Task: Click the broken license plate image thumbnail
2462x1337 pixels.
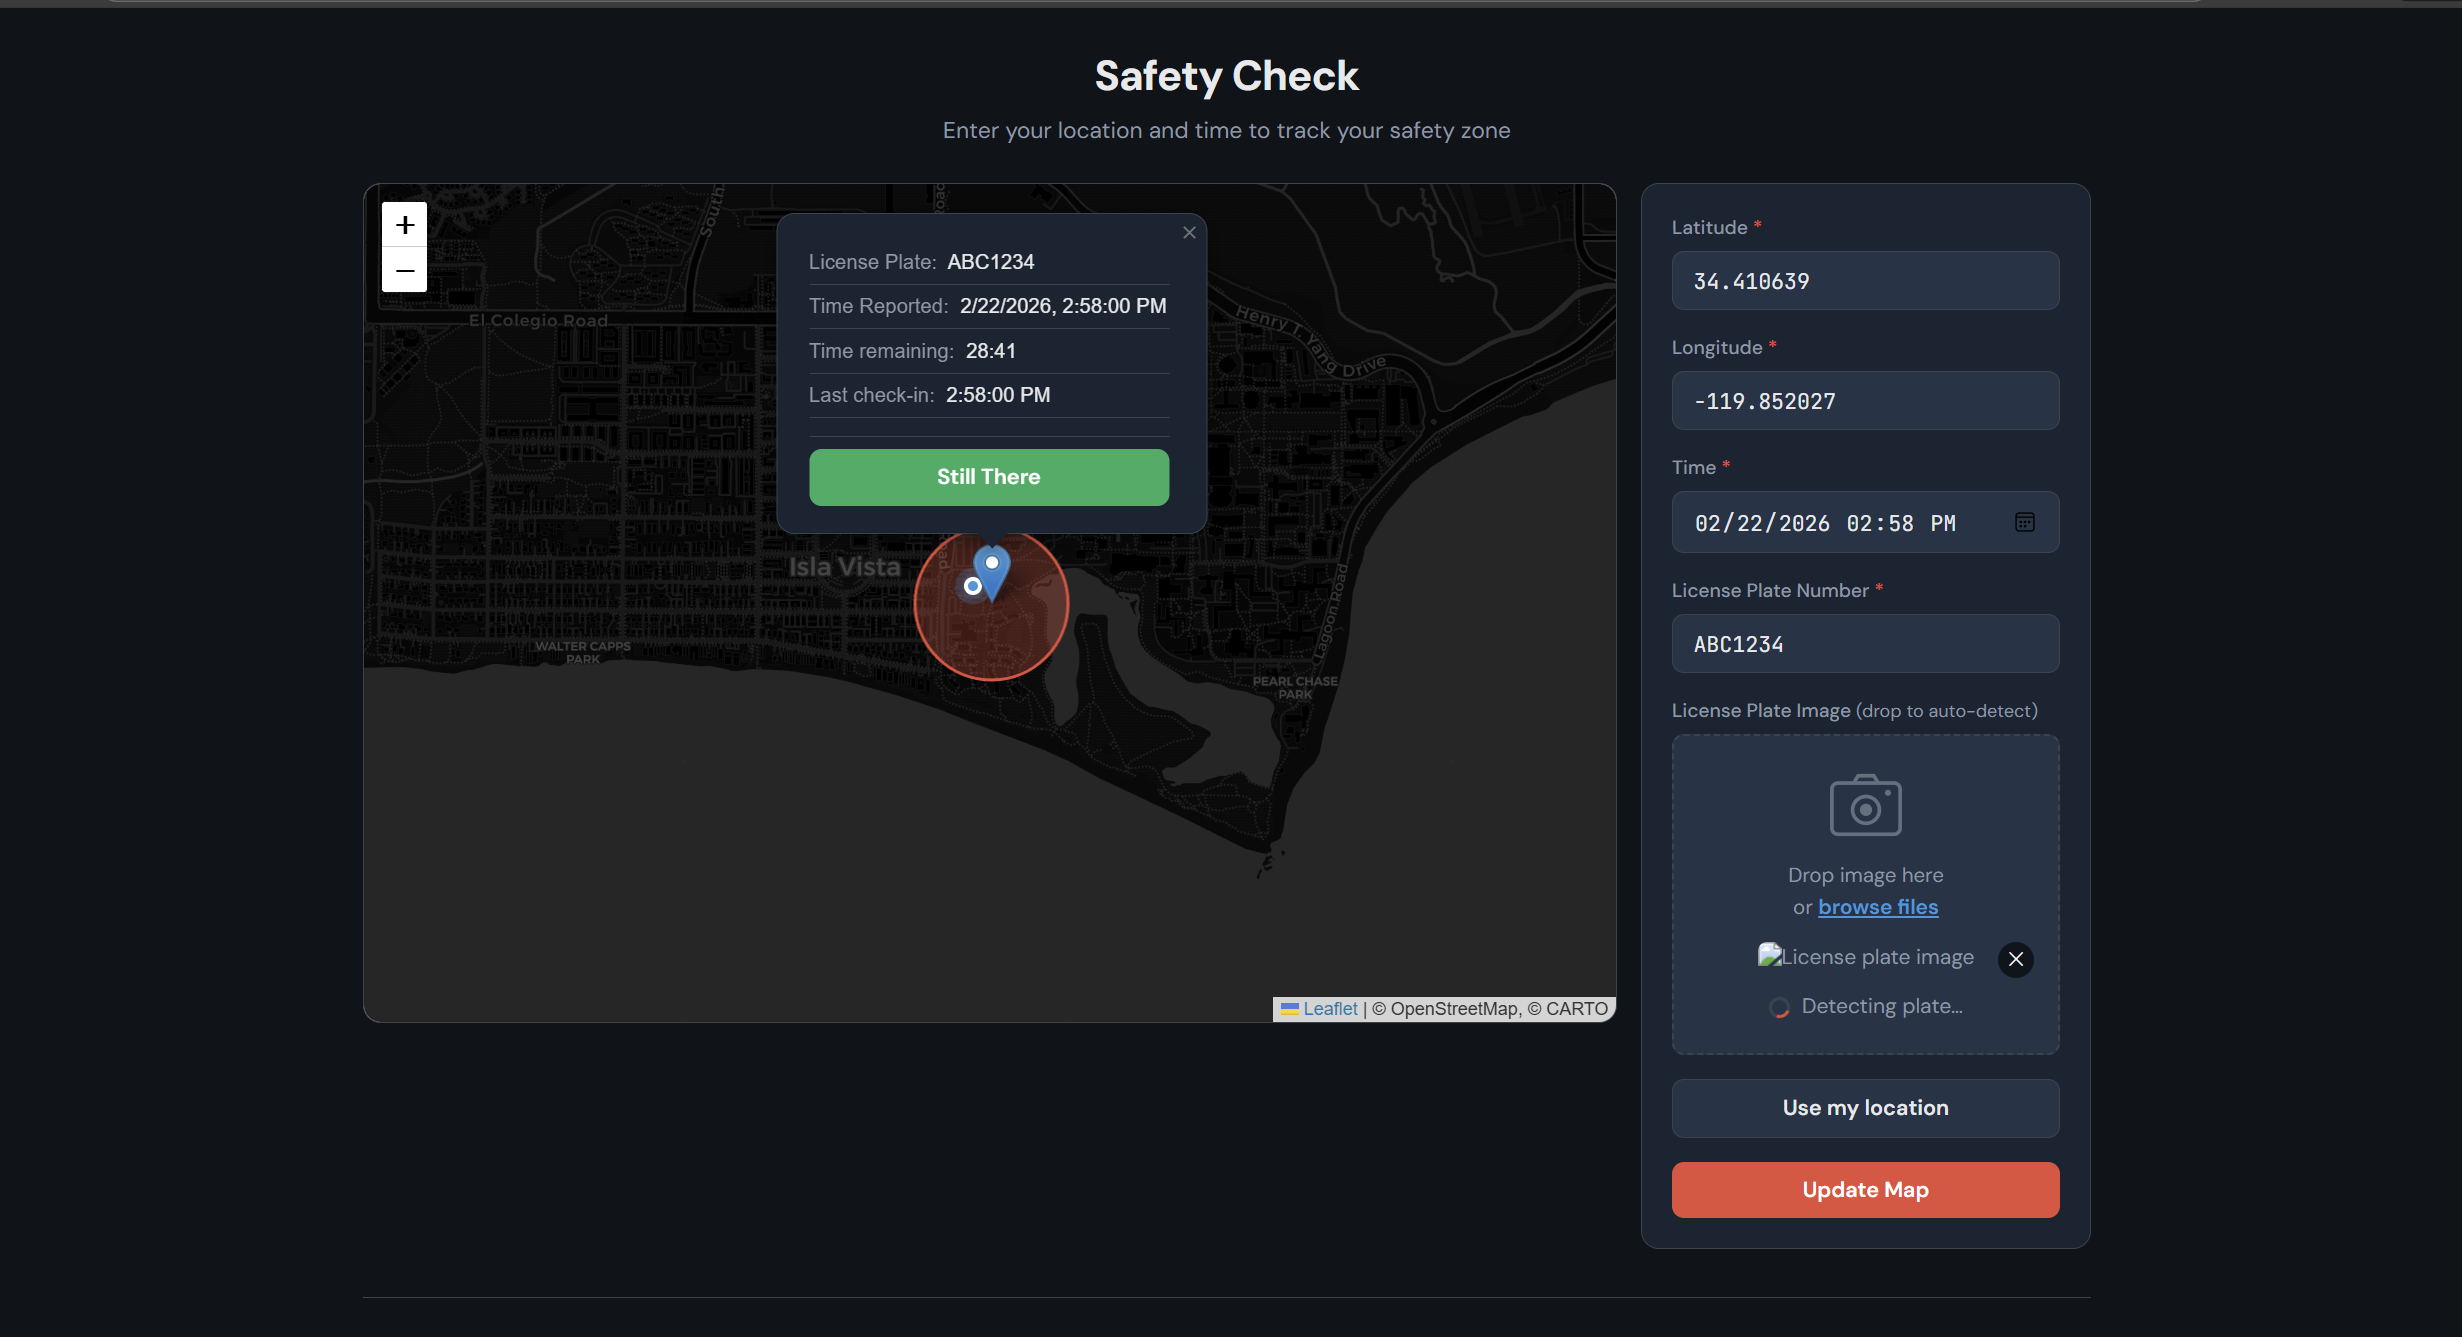Action: tap(1866, 957)
